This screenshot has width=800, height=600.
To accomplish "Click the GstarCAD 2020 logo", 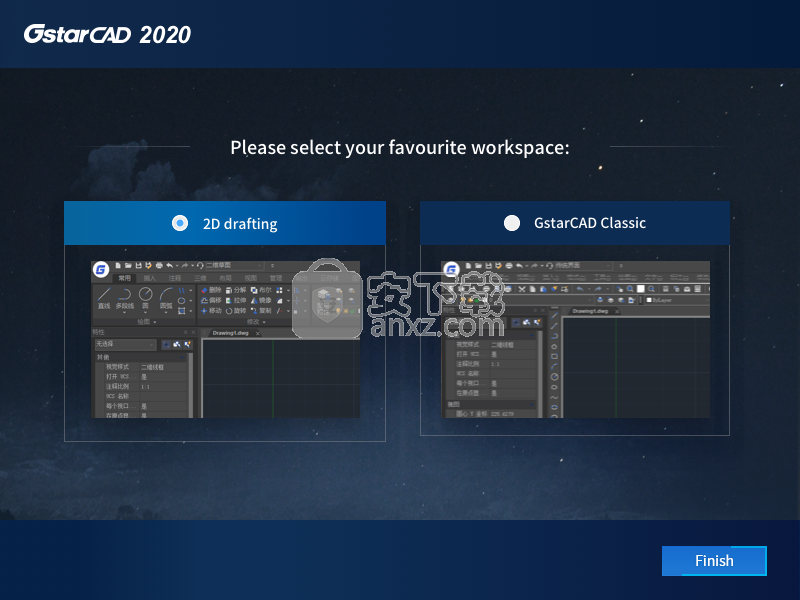I will [x=107, y=35].
